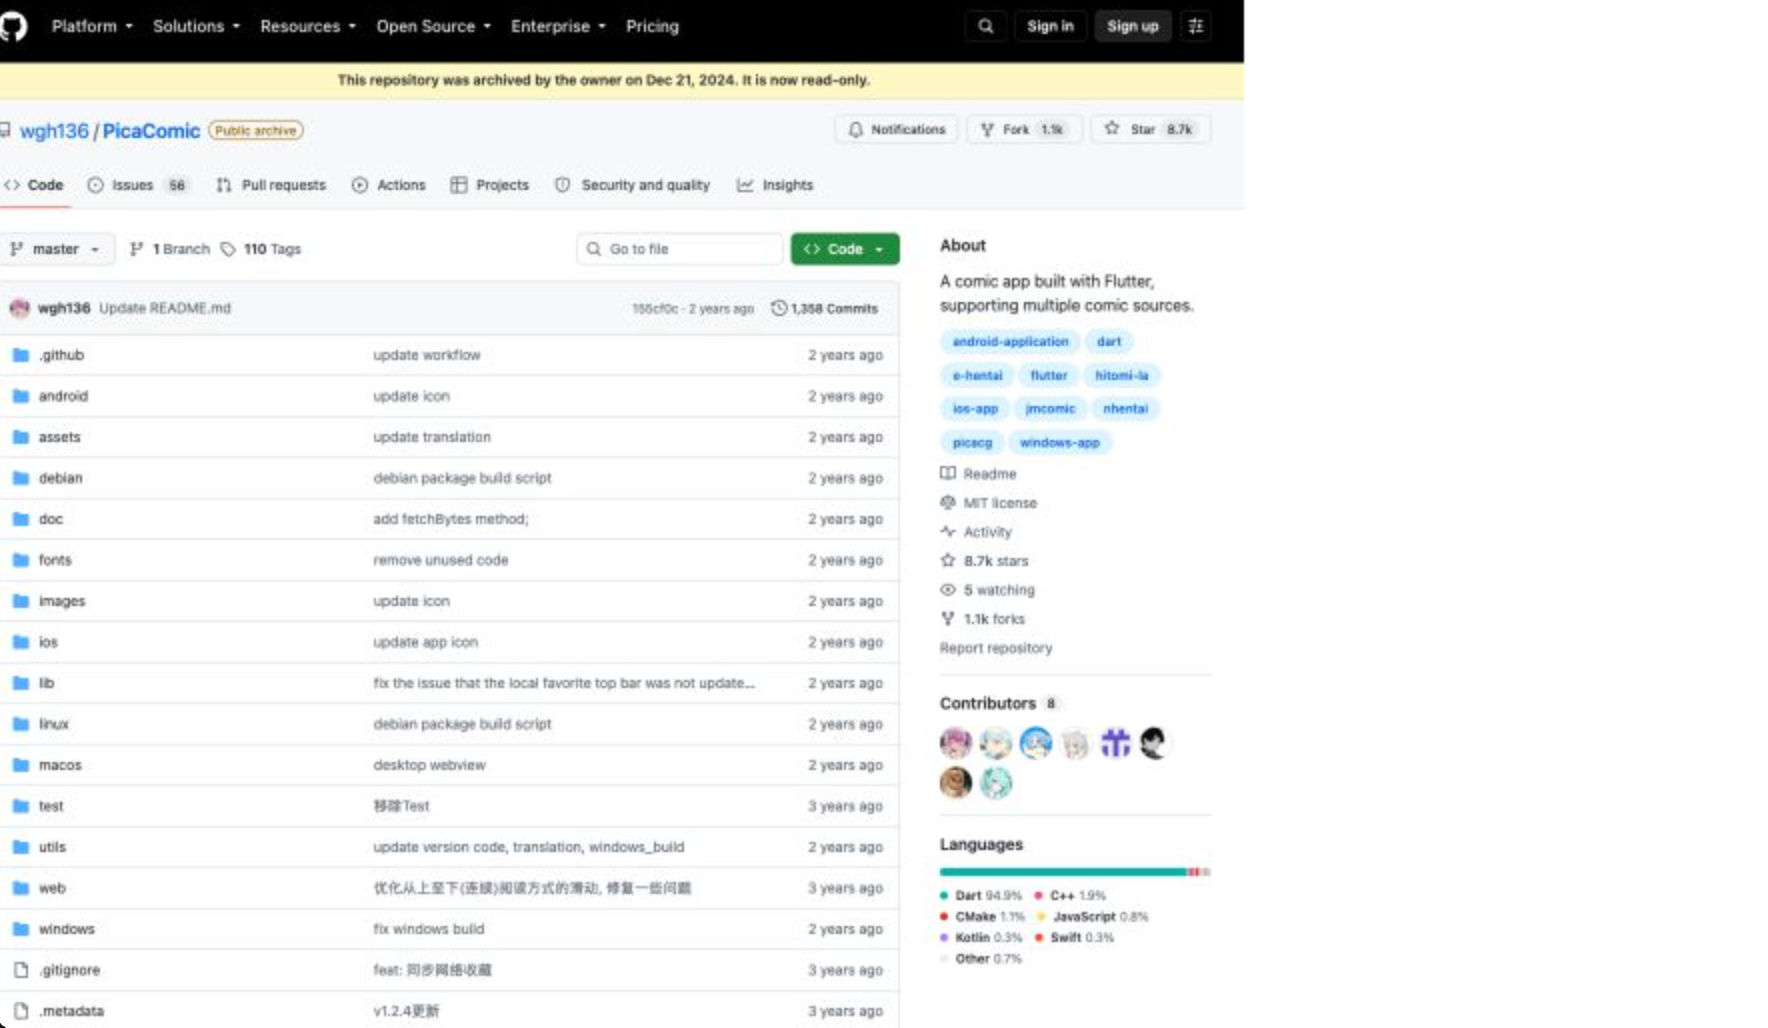Switch to the Code tab

point(35,185)
